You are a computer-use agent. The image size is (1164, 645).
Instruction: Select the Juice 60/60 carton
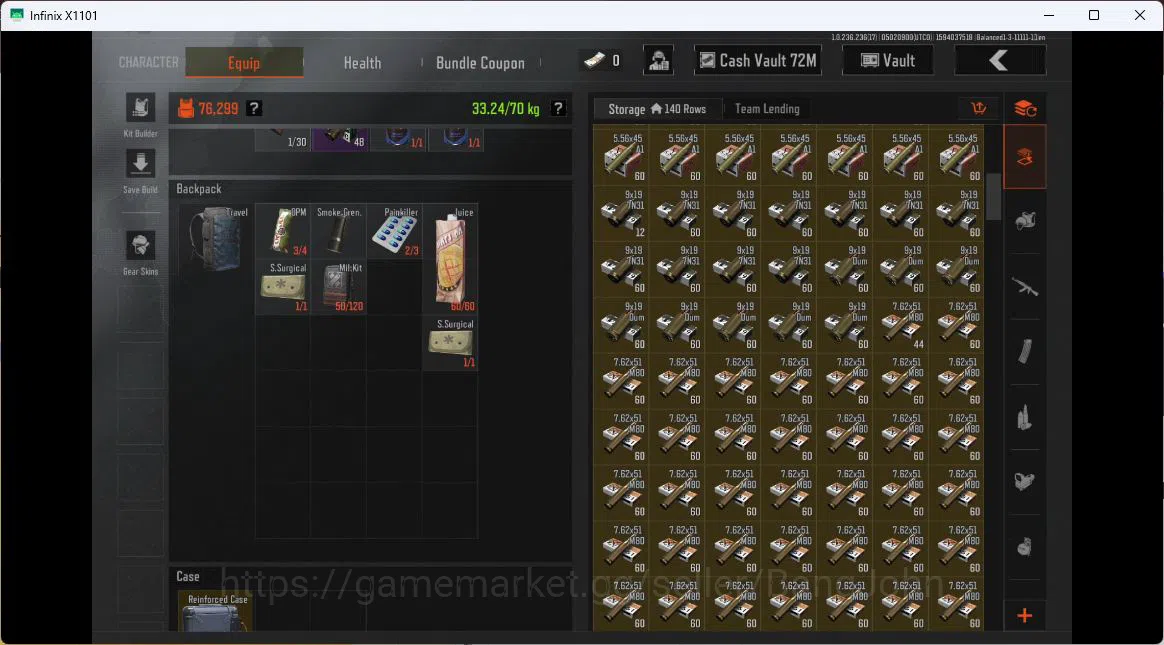point(451,258)
